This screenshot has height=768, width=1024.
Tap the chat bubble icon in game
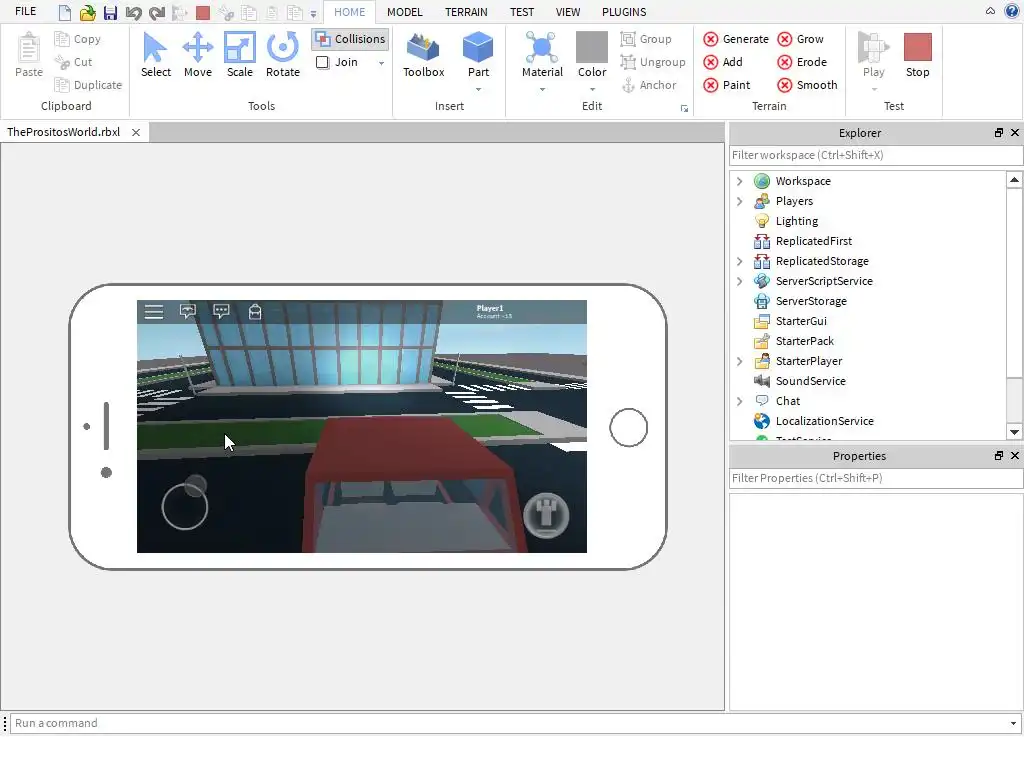[221, 312]
